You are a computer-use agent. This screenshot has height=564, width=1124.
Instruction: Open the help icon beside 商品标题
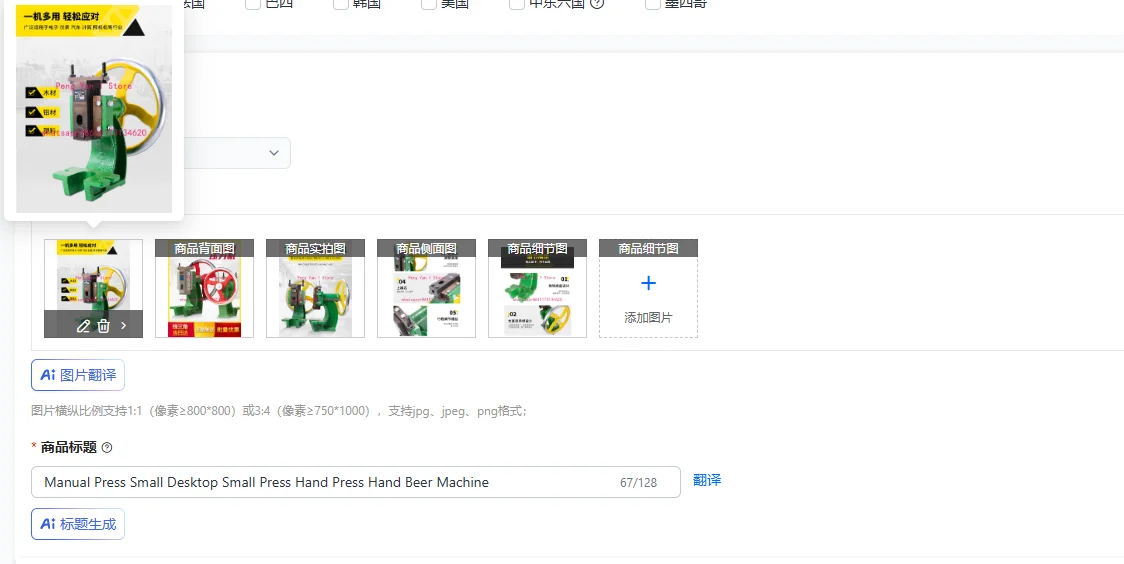(x=107, y=448)
